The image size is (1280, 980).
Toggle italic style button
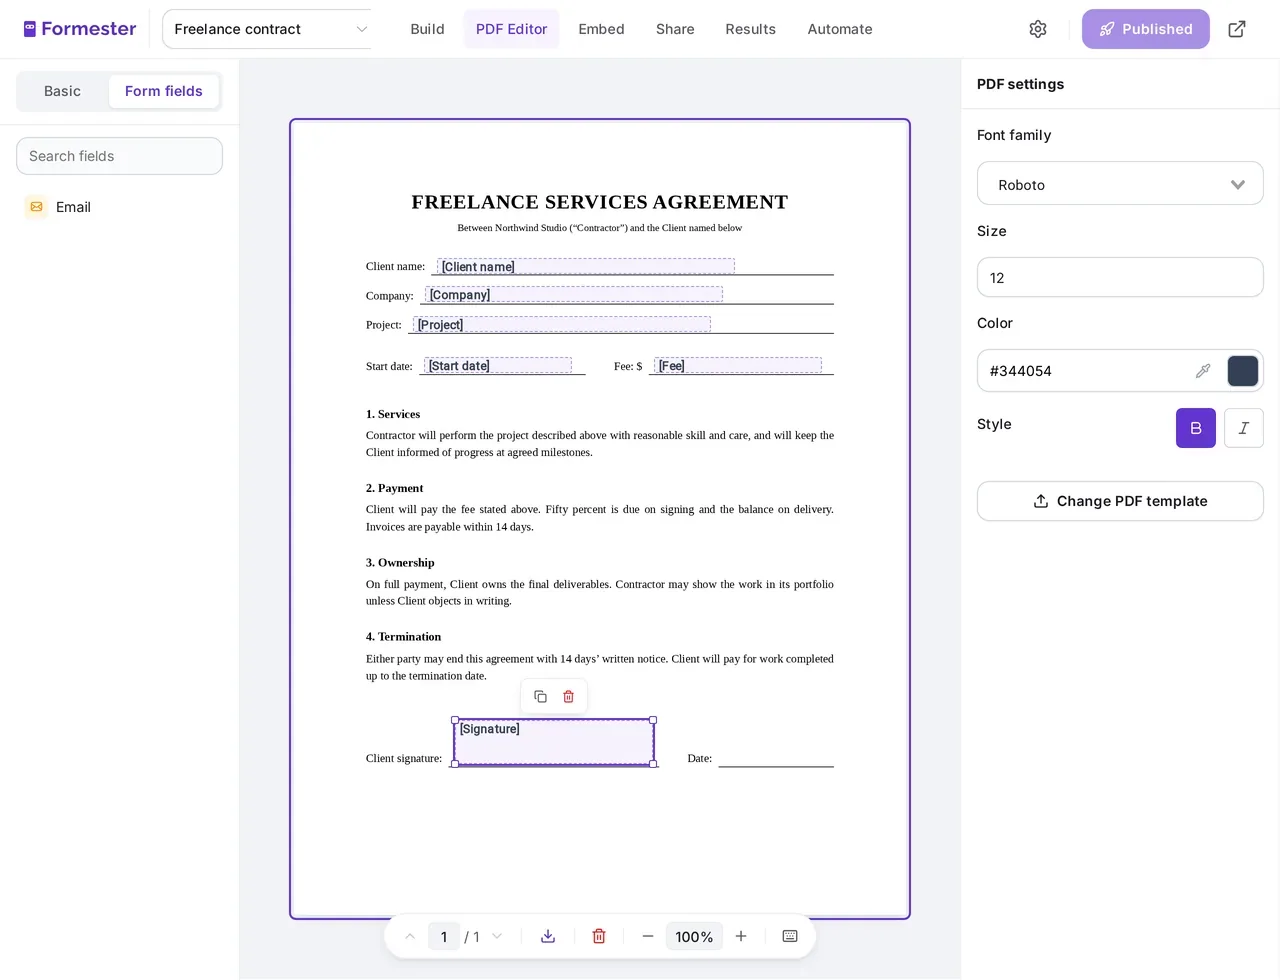tap(1244, 428)
